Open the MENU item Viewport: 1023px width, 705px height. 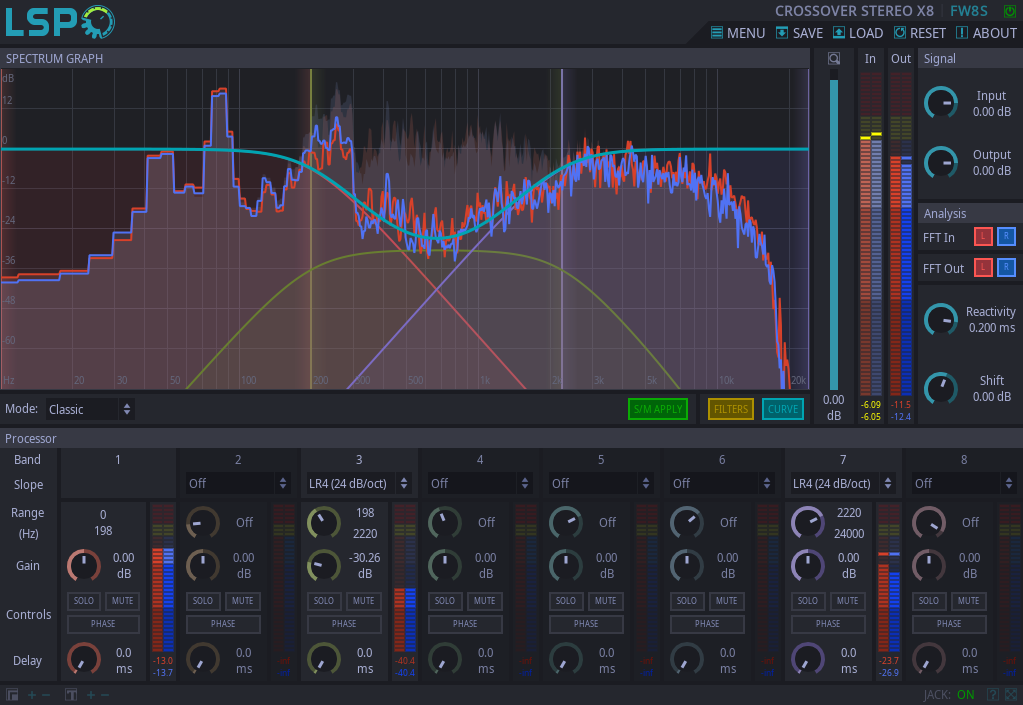[x=738, y=33]
